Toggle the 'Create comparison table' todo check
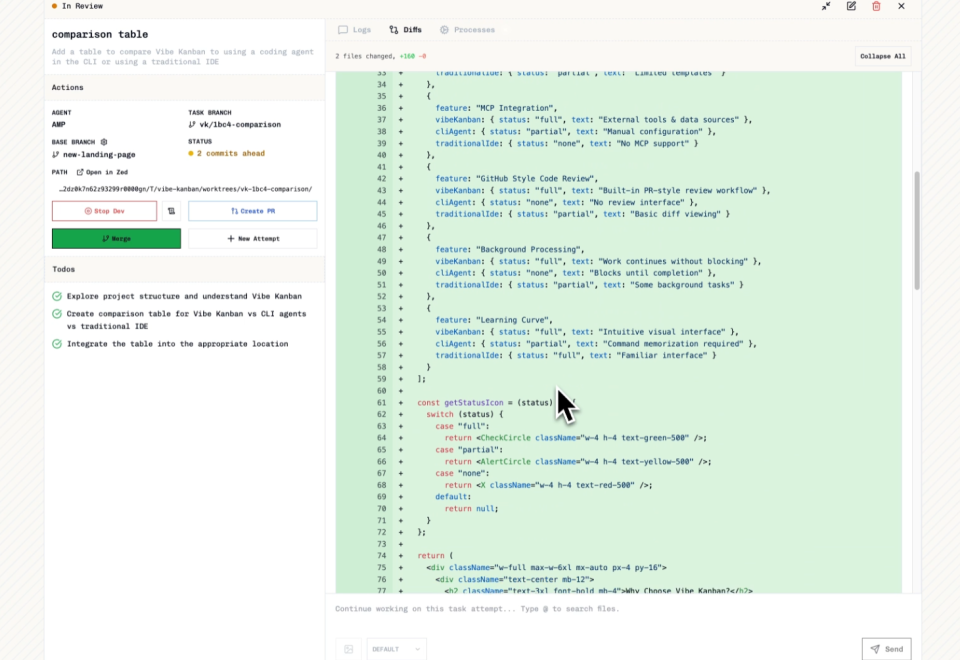This screenshot has height=660, width=960. pyautogui.click(x=57, y=314)
